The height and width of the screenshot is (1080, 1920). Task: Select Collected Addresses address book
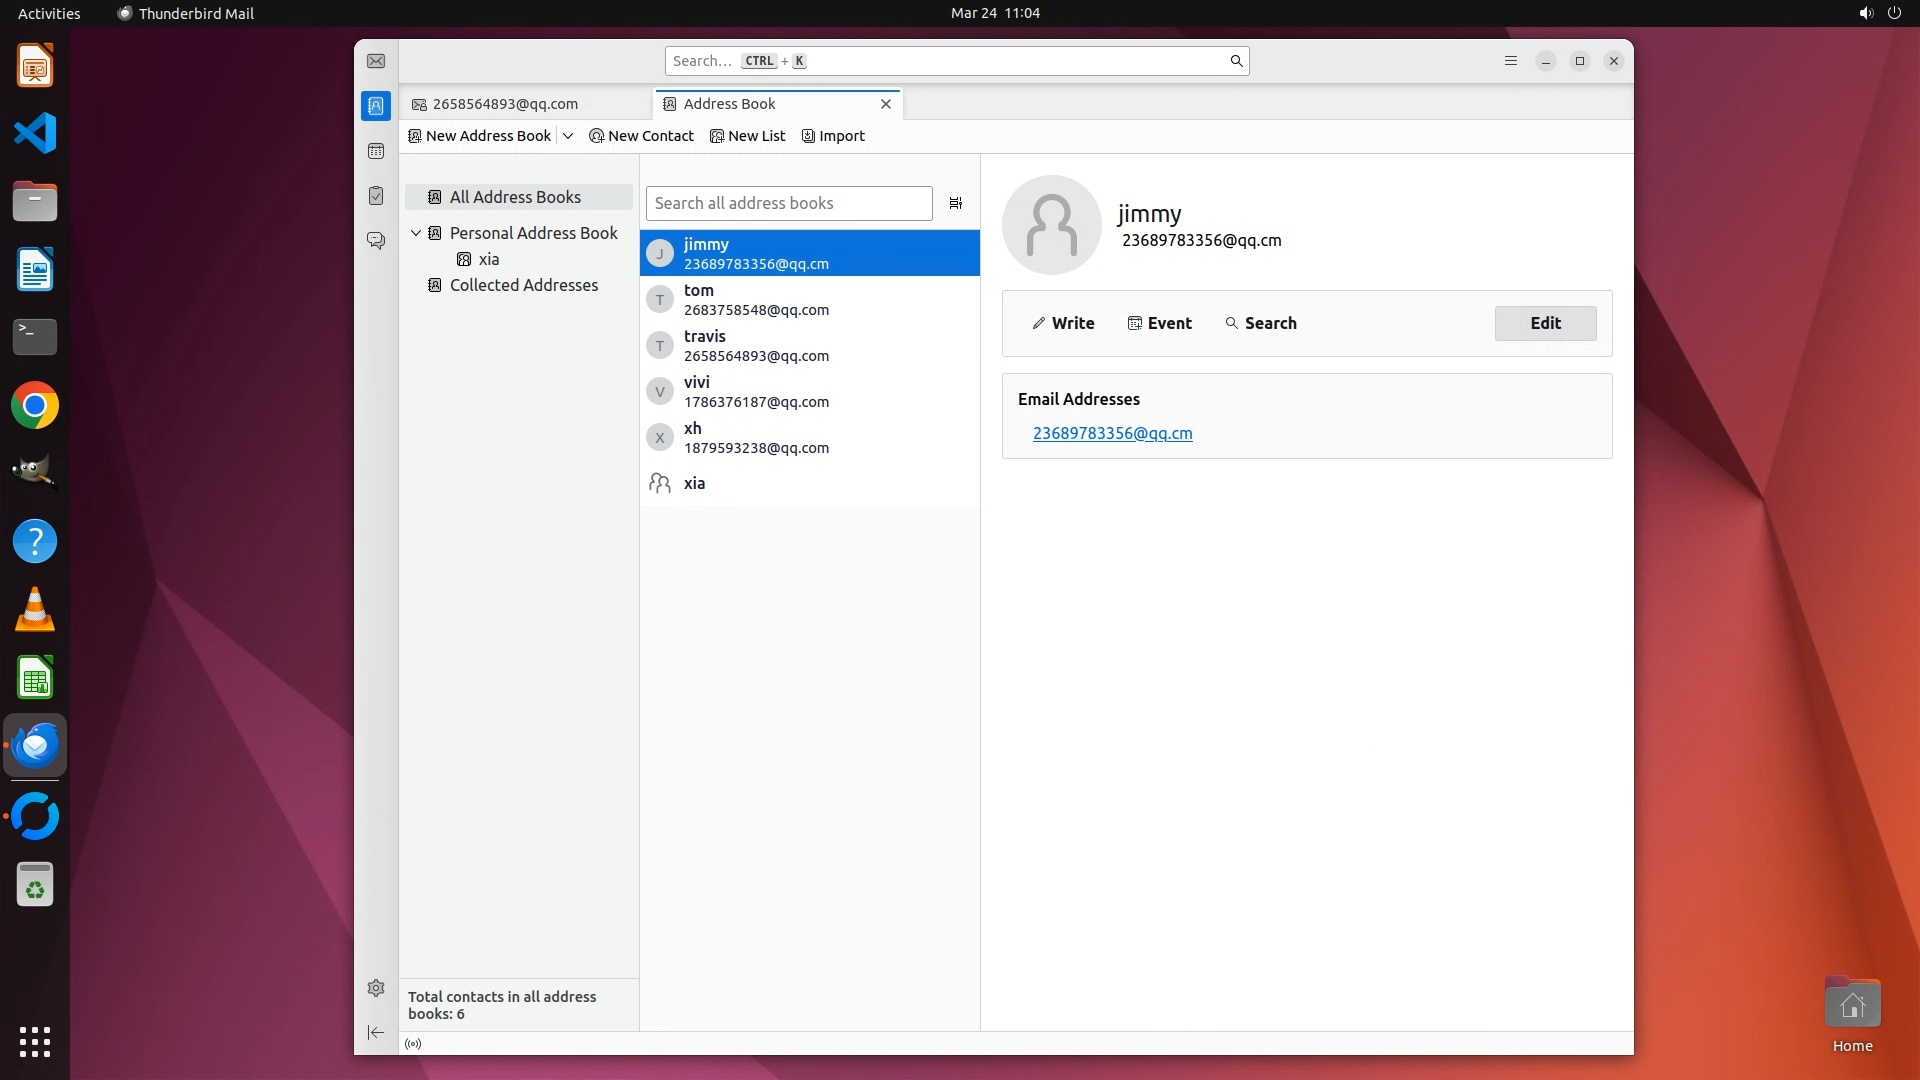point(523,285)
